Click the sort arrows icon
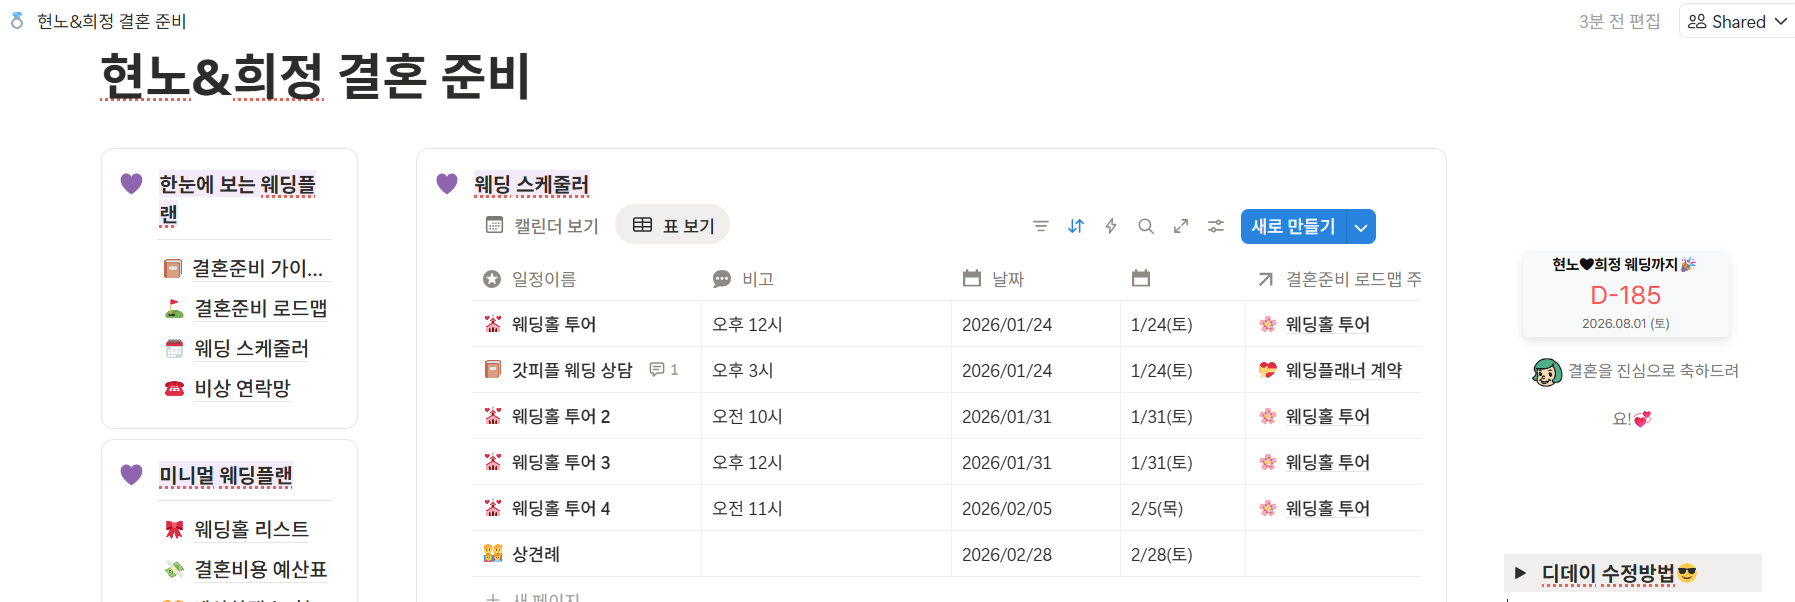1795x602 pixels. pyautogui.click(x=1076, y=226)
